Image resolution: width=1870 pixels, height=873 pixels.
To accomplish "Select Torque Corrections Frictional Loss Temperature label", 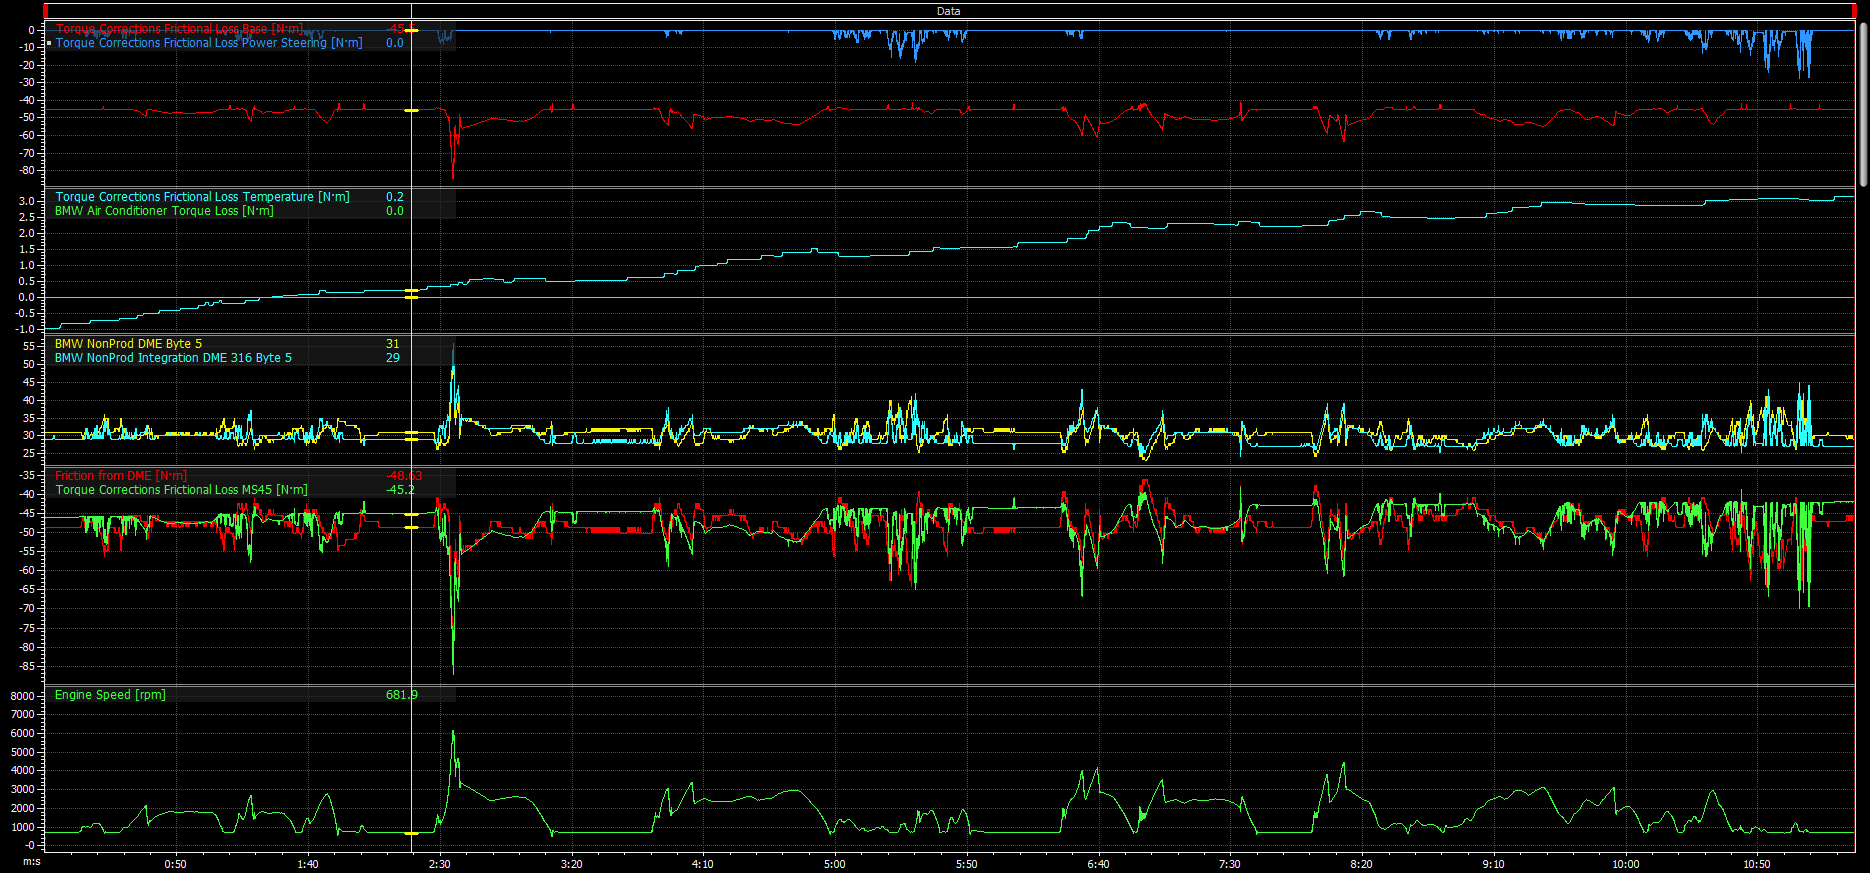I will pos(202,197).
